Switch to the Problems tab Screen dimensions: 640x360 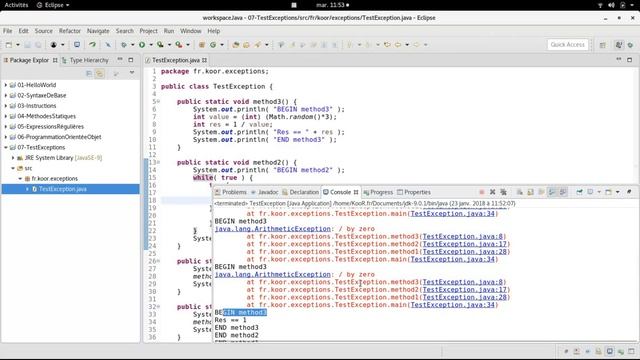click(x=231, y=192)
